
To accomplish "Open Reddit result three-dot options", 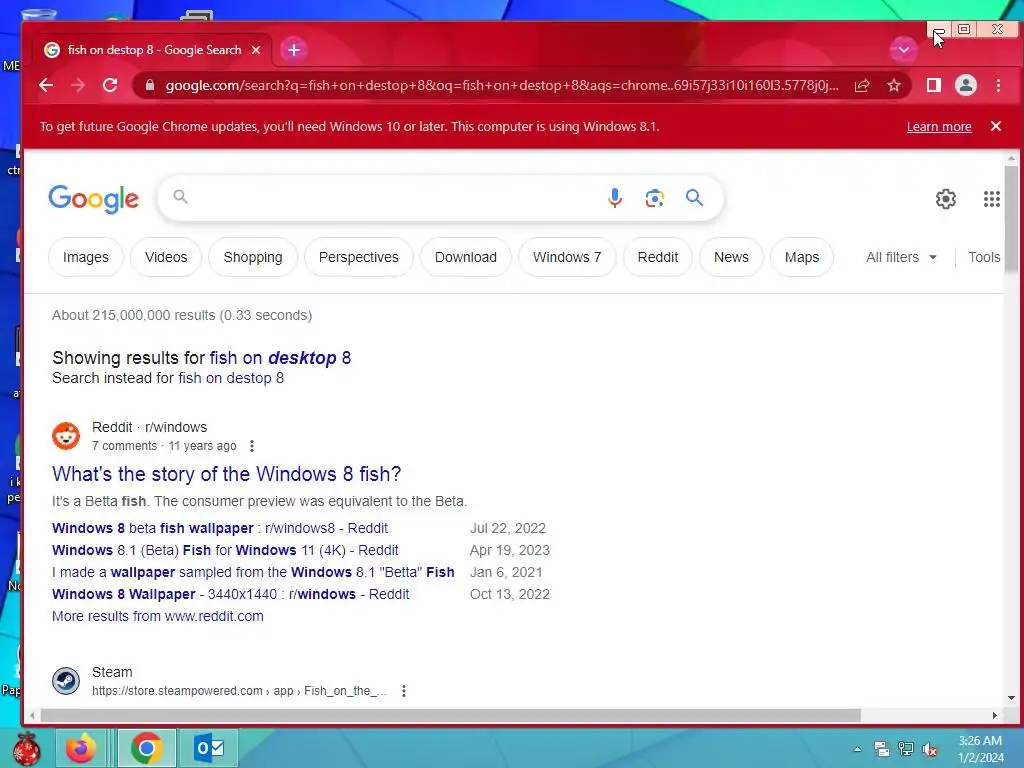I will [x=252, y=446].
